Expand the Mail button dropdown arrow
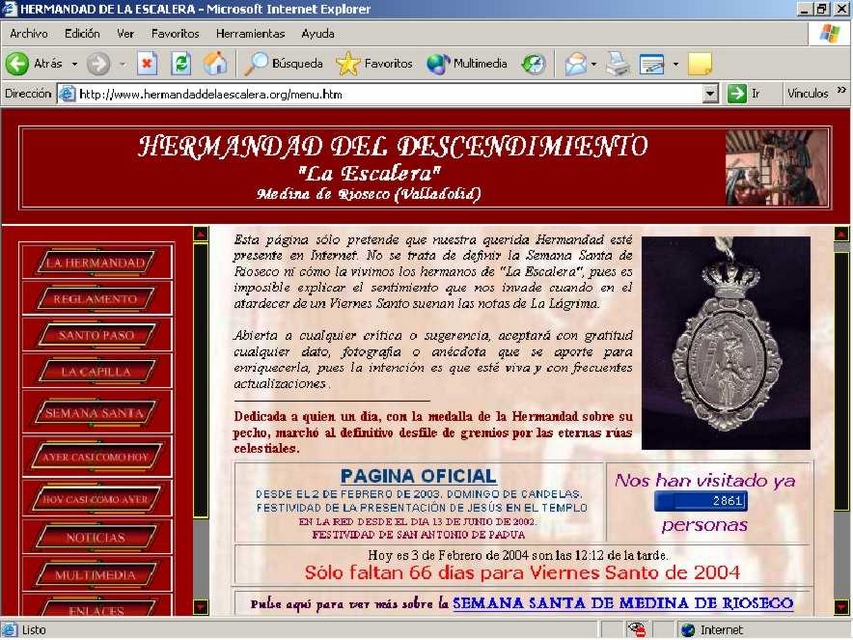 click(x=594, y=64)
